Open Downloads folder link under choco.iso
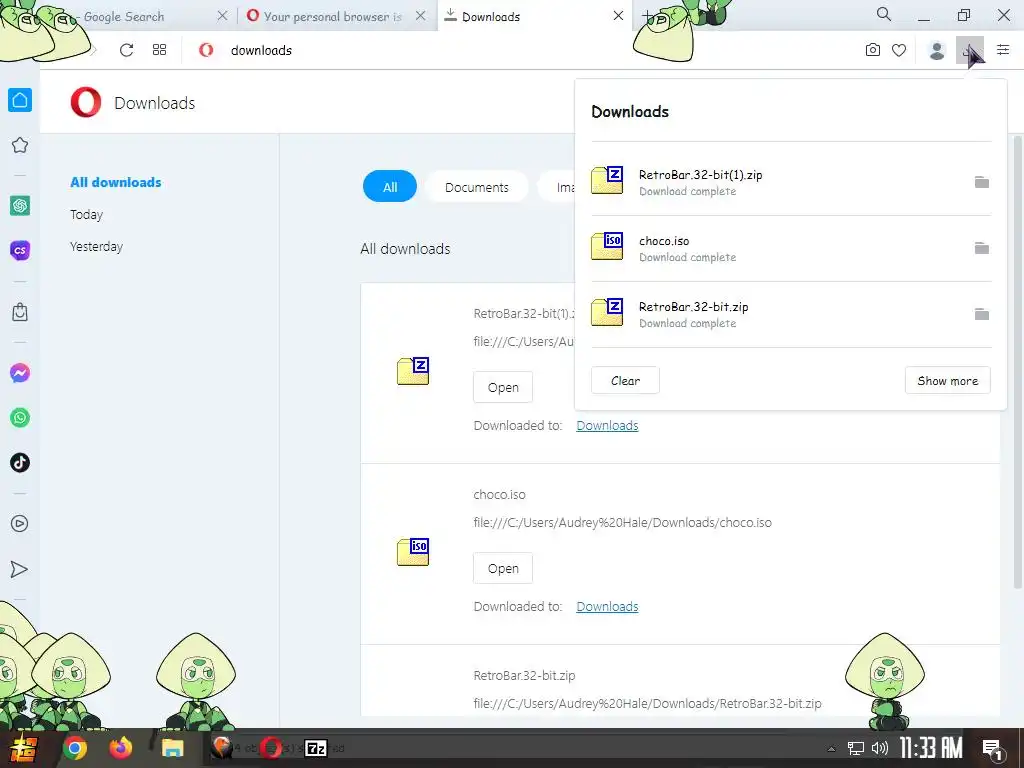 [607, 607]
